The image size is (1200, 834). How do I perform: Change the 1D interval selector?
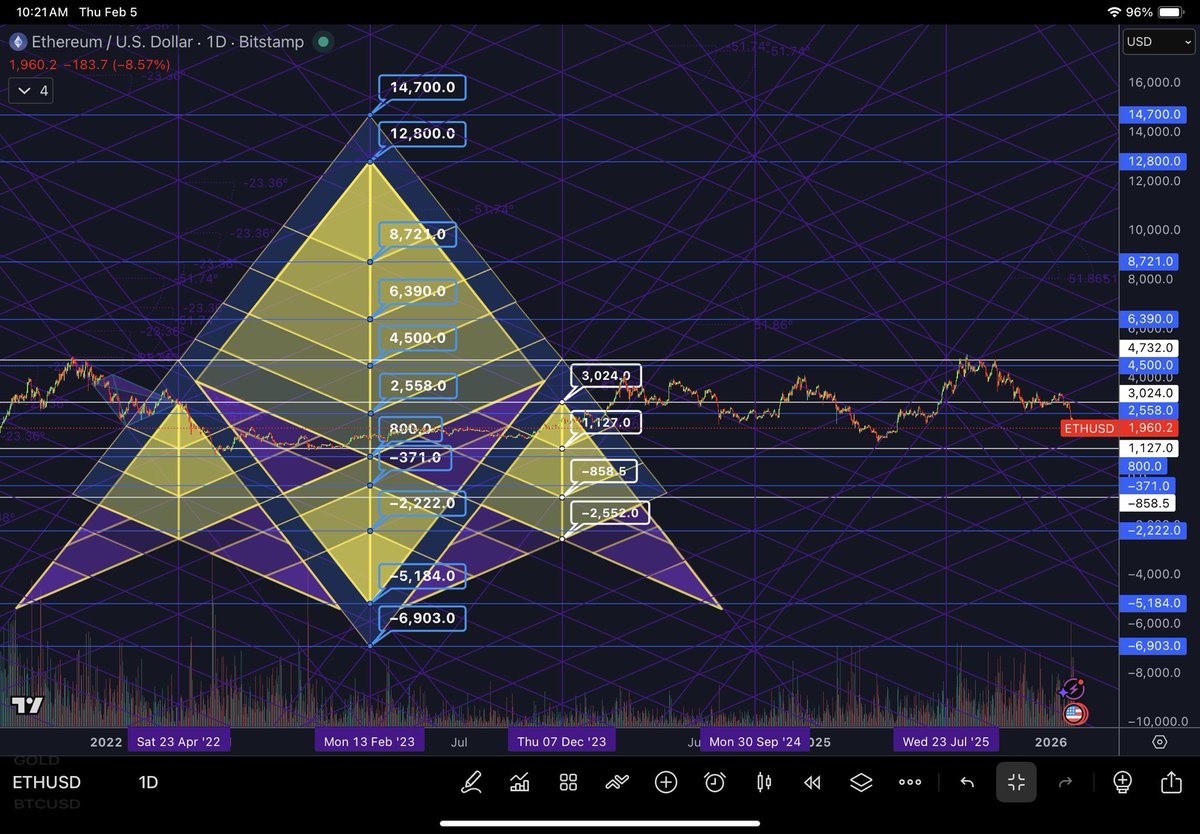[148, 782]
